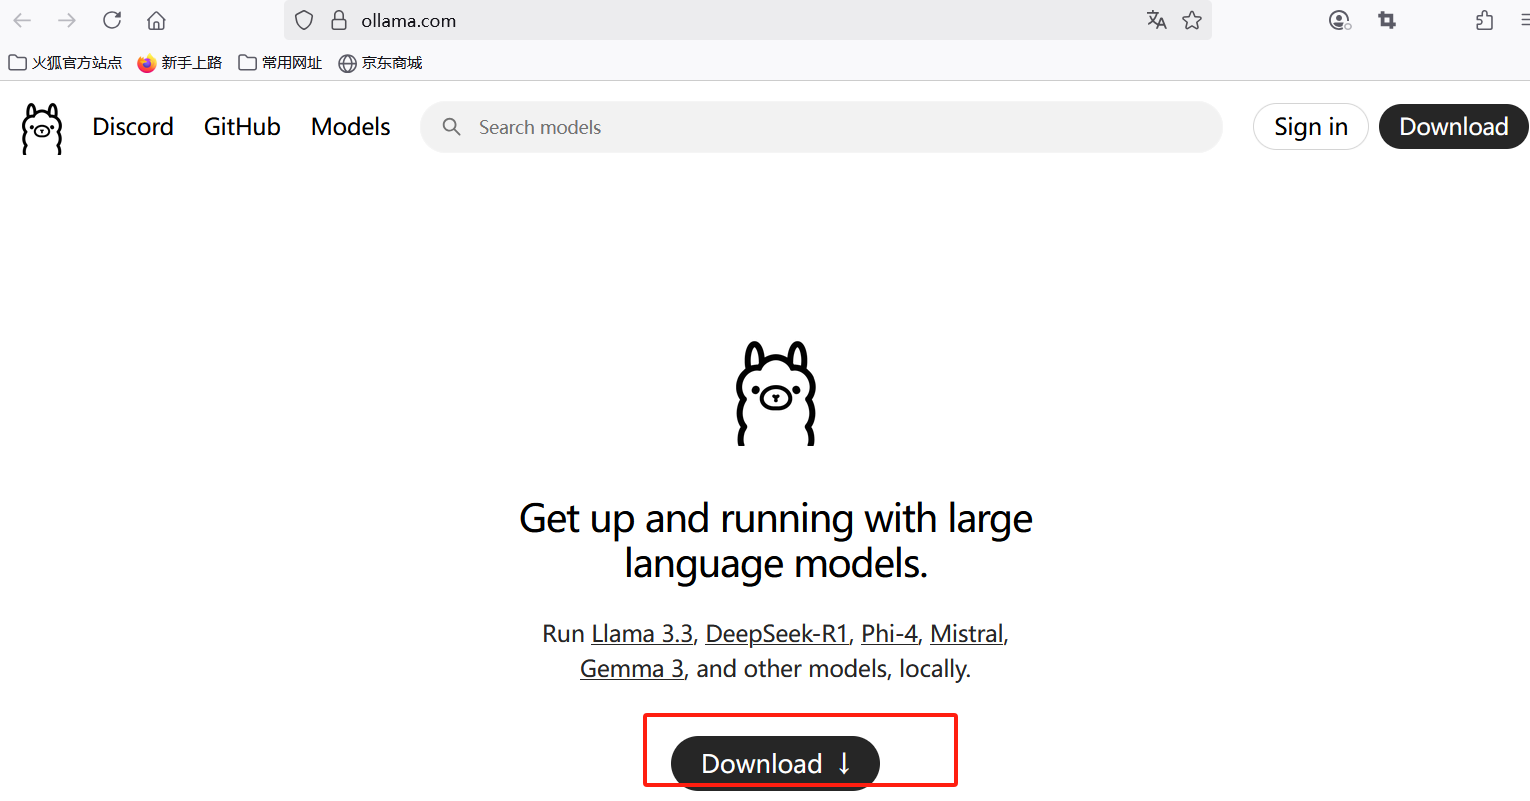Viewport: 1530px width, 801px height.
Task: Open the 新手上路 bookmark
Action: (x=180, y=63)
